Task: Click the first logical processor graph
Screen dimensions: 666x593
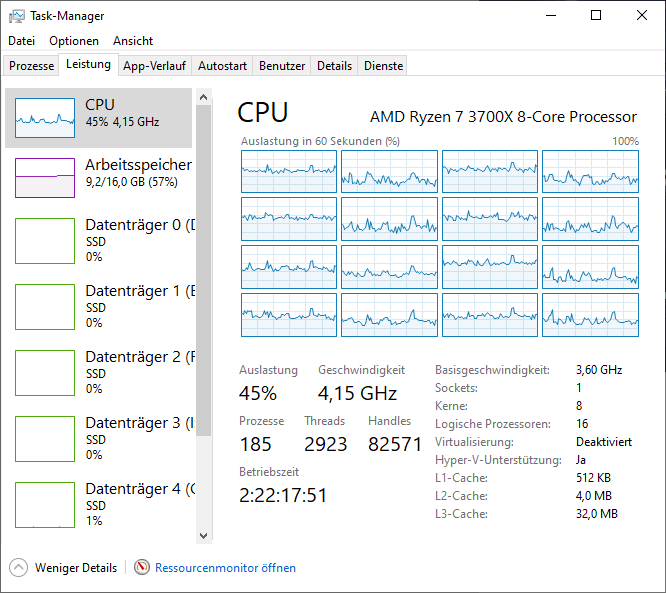Action: coord(289,171)
